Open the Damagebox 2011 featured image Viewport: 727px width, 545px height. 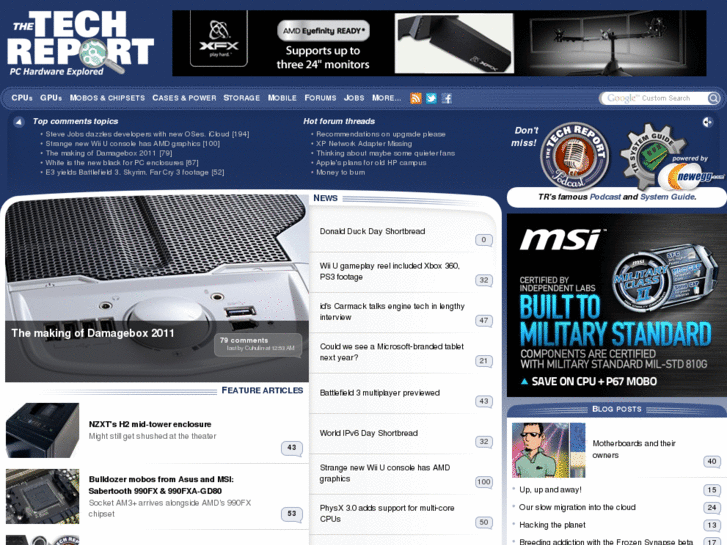157,289
